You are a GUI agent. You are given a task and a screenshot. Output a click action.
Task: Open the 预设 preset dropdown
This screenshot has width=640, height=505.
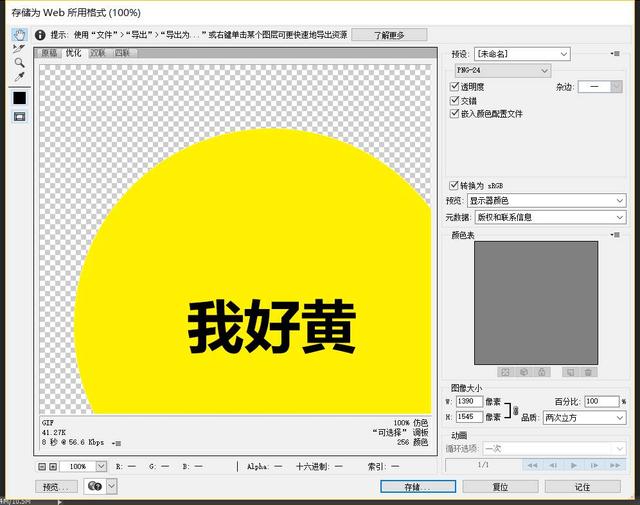pos(522,54)
